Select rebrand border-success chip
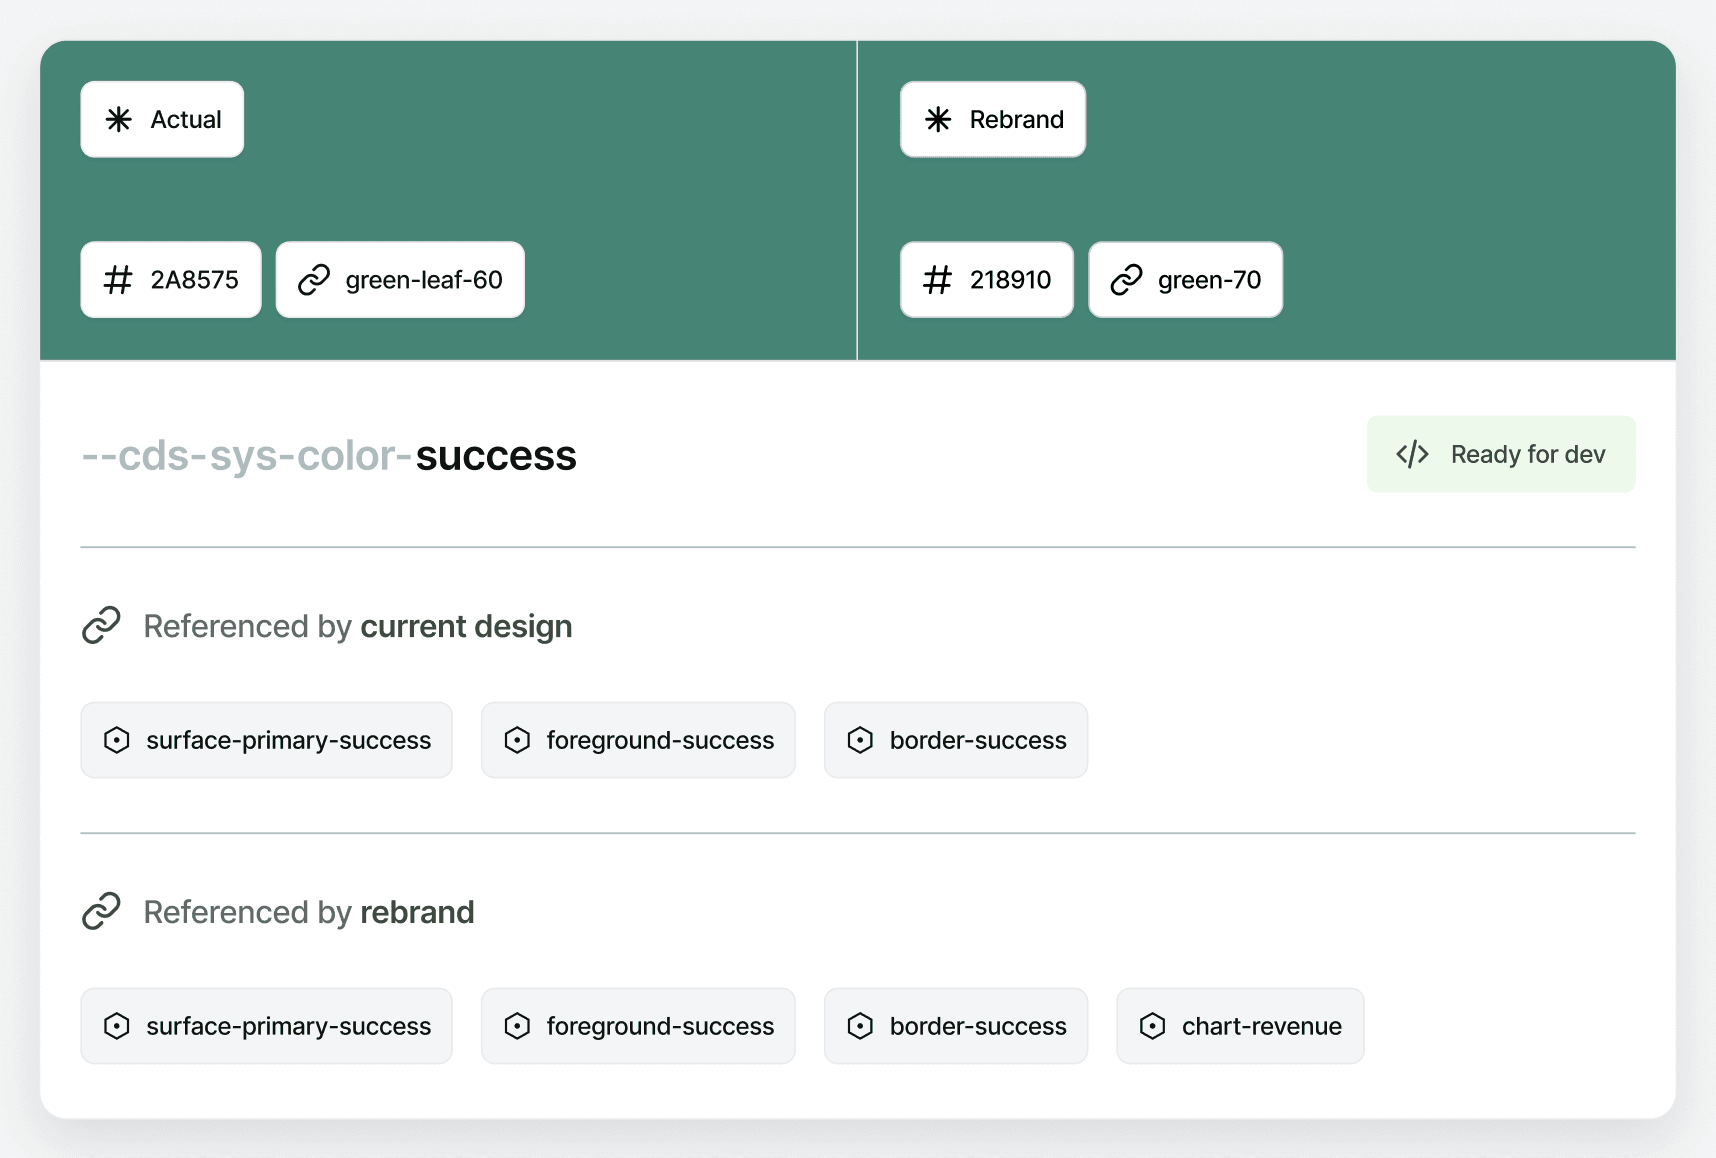The height and width of the screenshot is (1158, 1716). 956,1026
